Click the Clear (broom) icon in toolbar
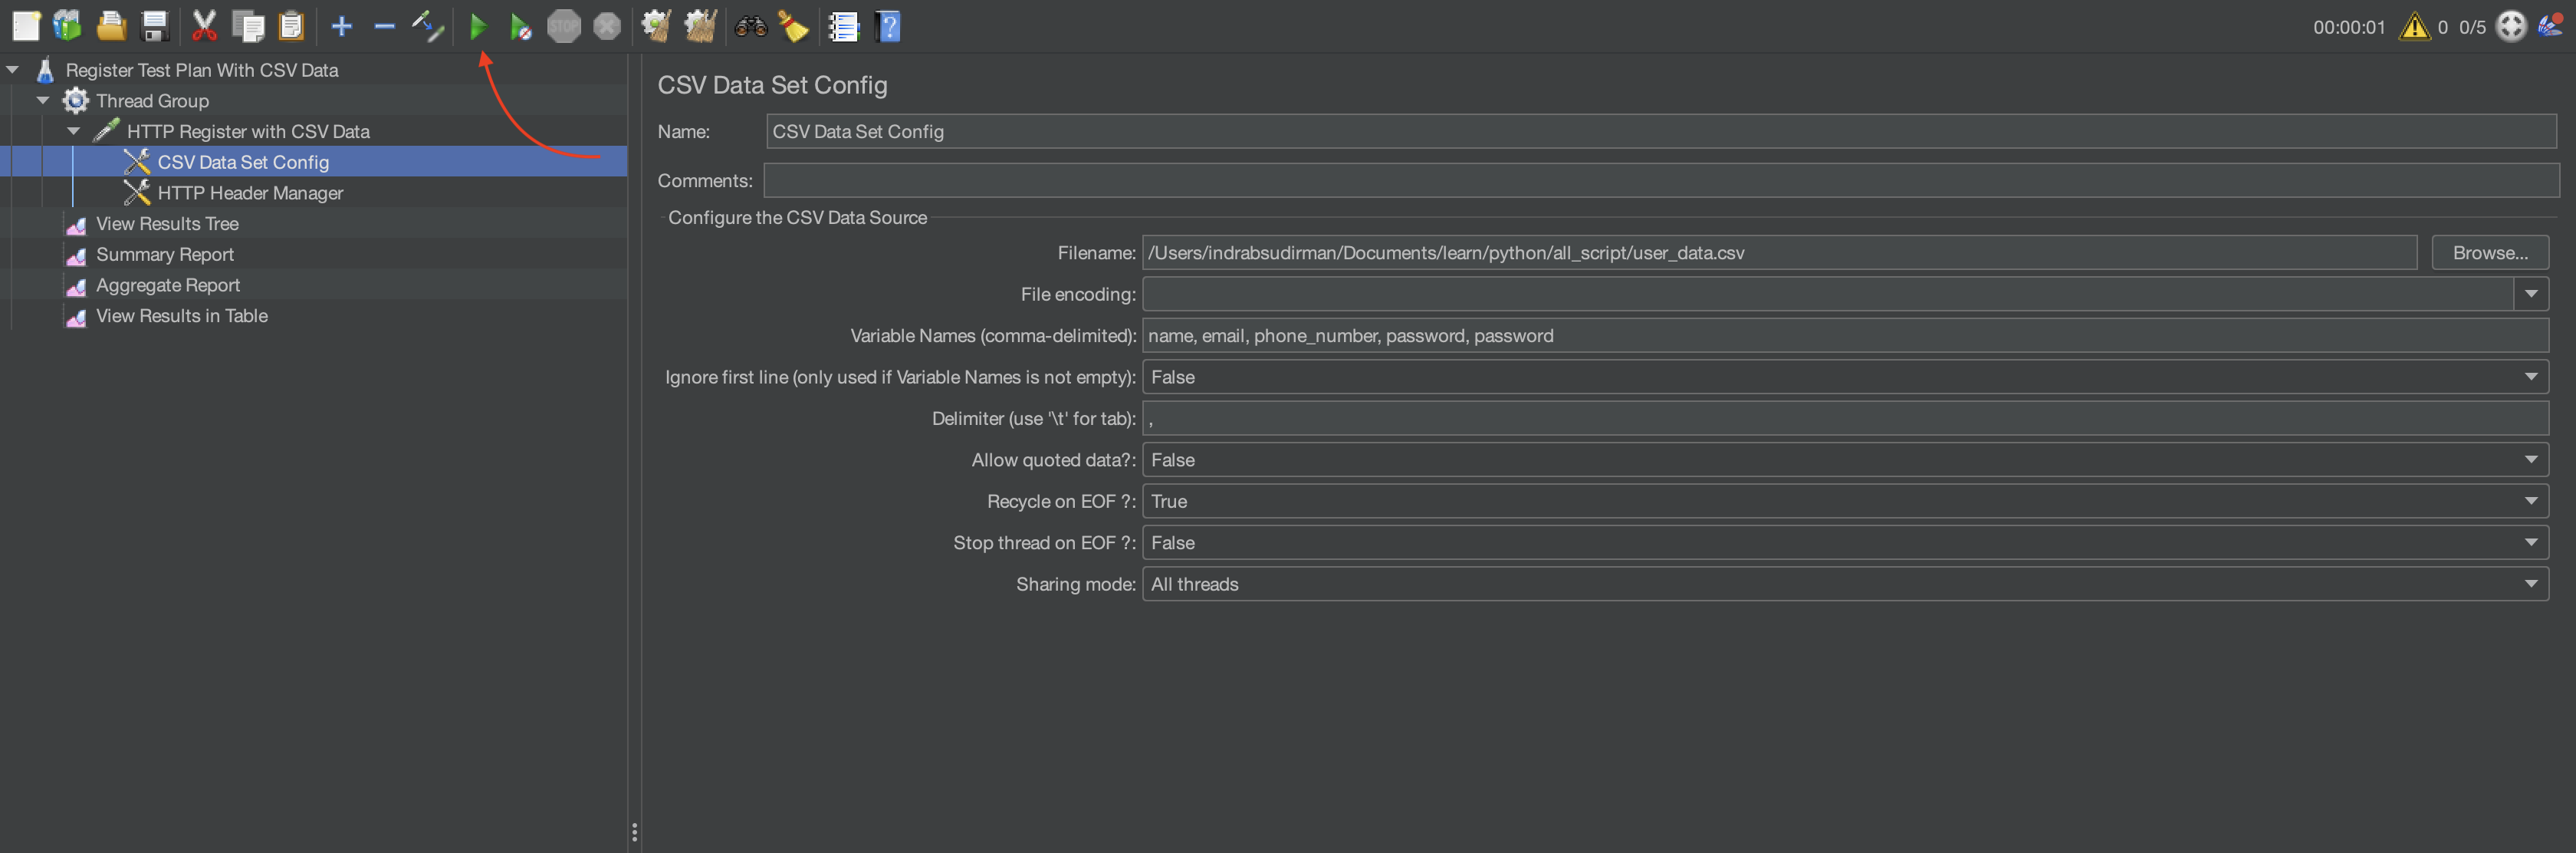Screen dimensions: 2576x853 793,26
